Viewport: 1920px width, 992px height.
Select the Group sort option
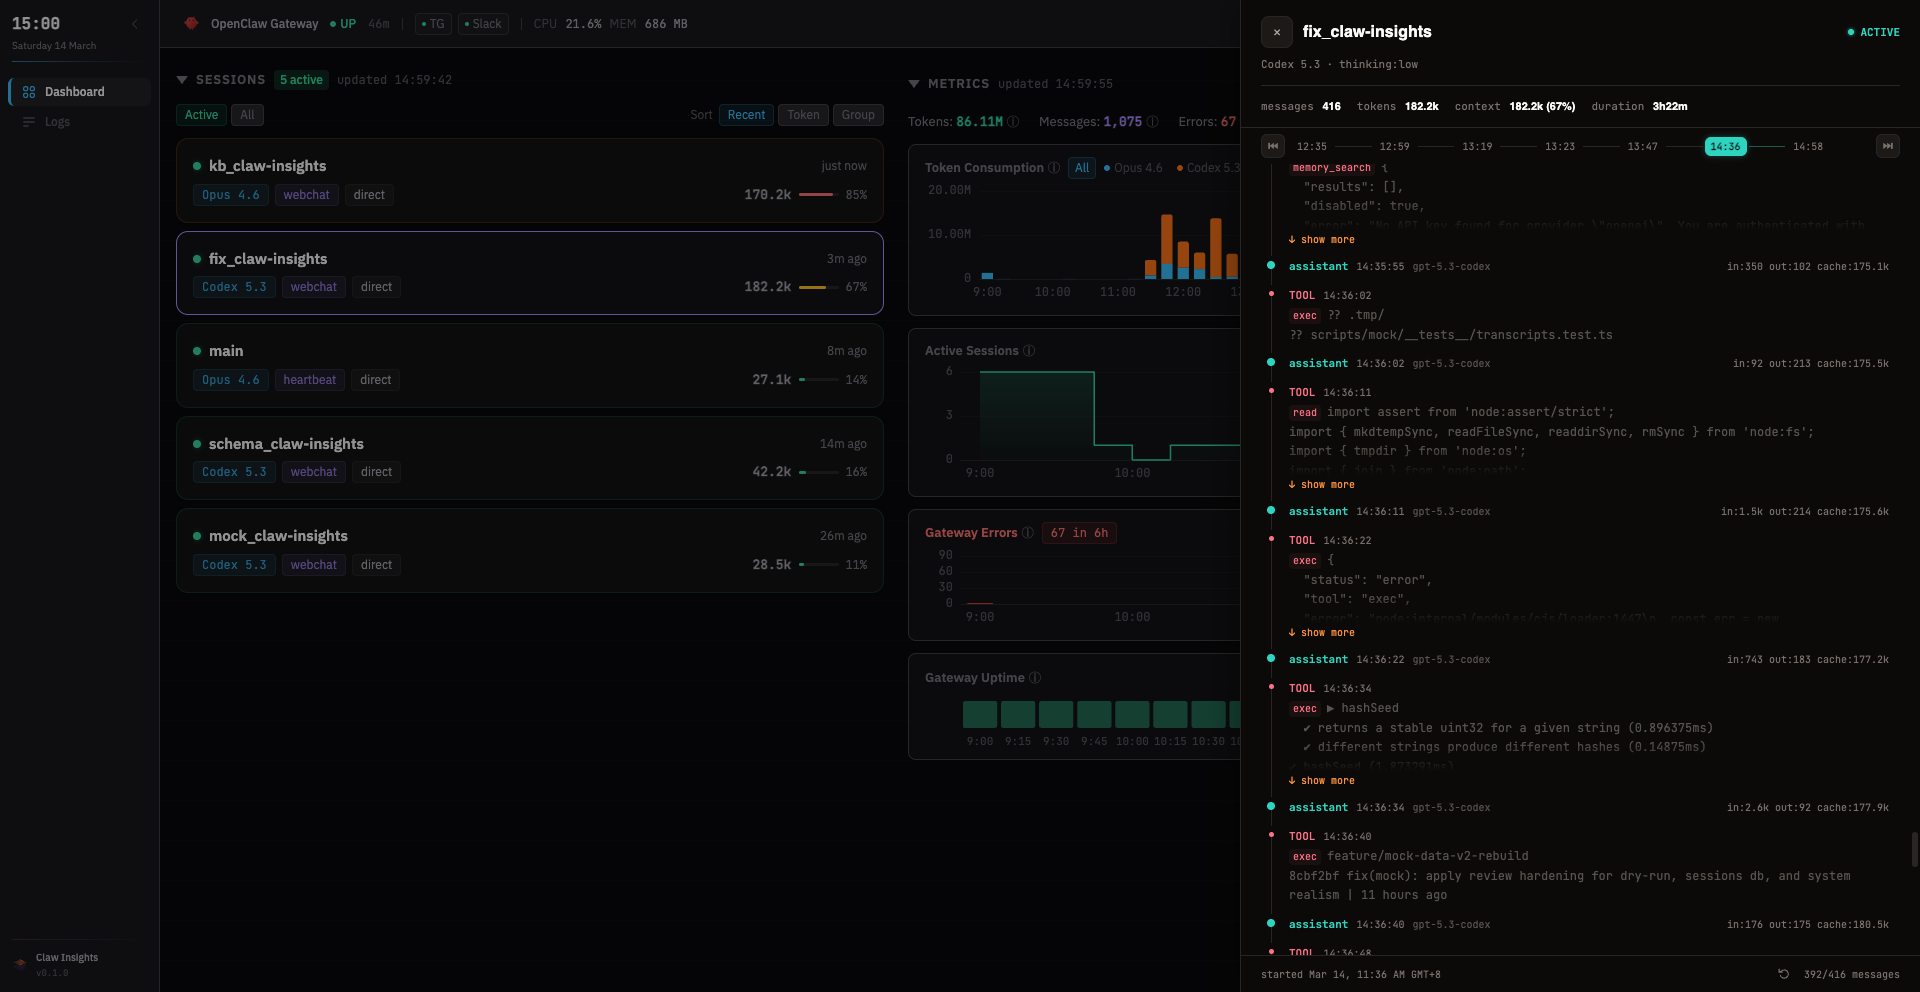(x=857, y=115)
